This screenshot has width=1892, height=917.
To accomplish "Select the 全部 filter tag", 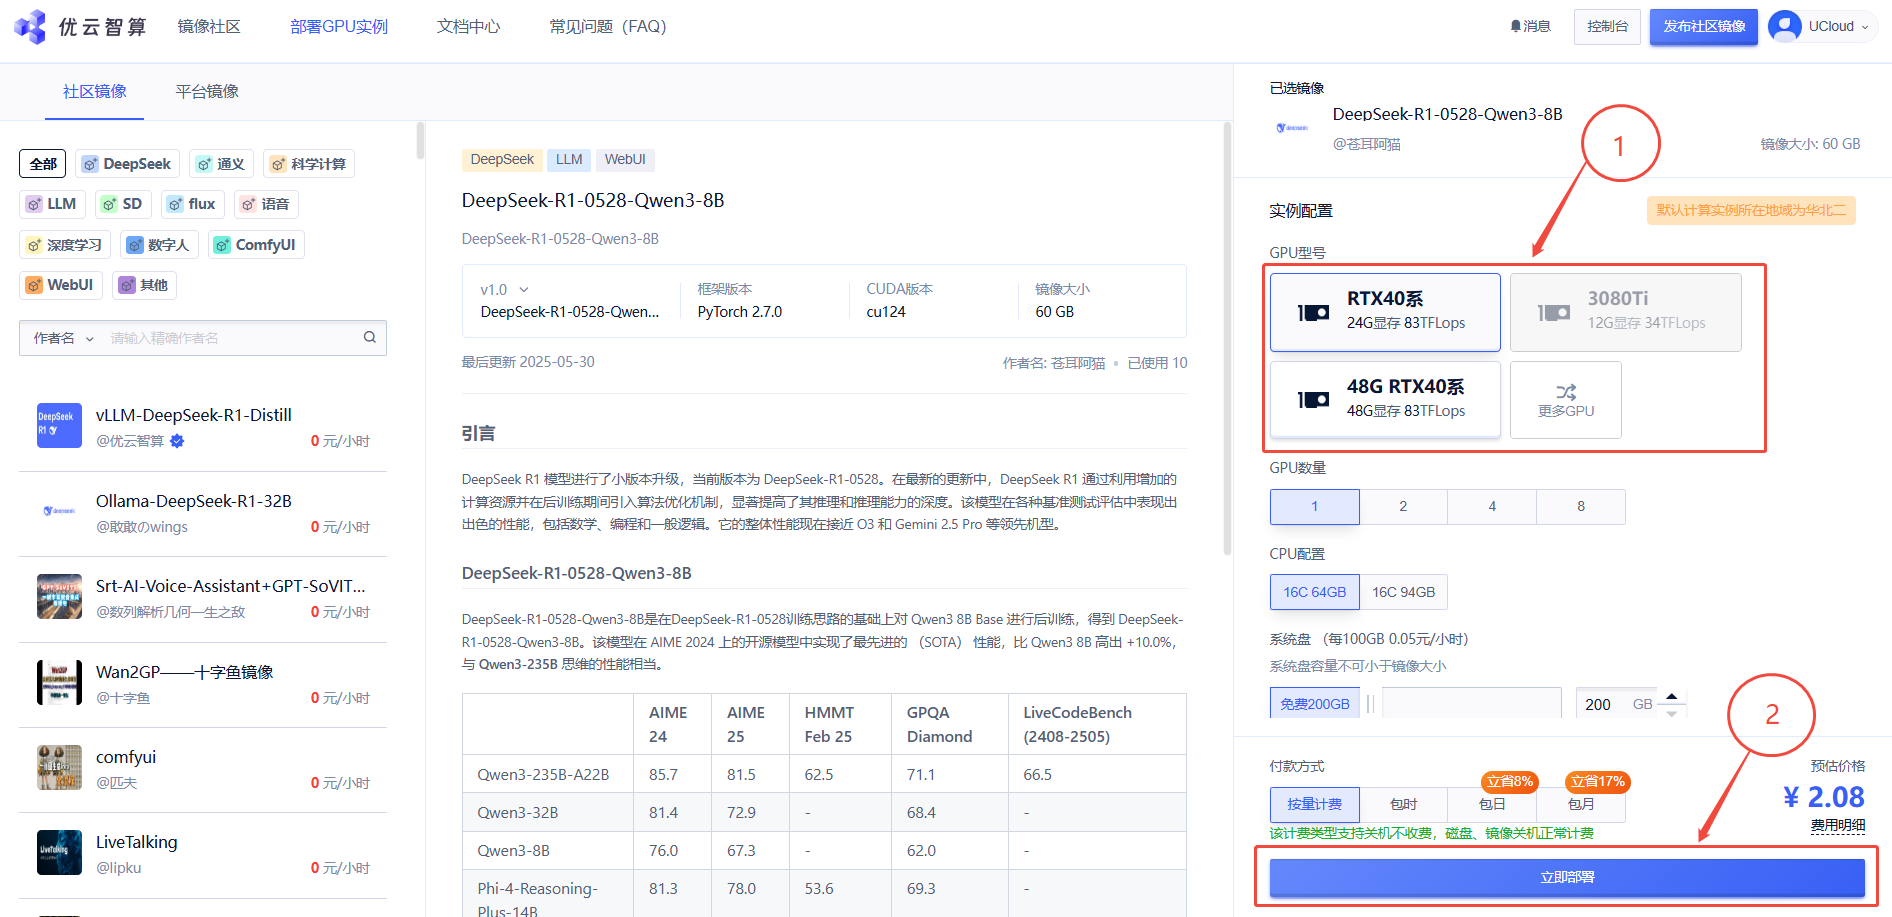I will tap(43, 164).
